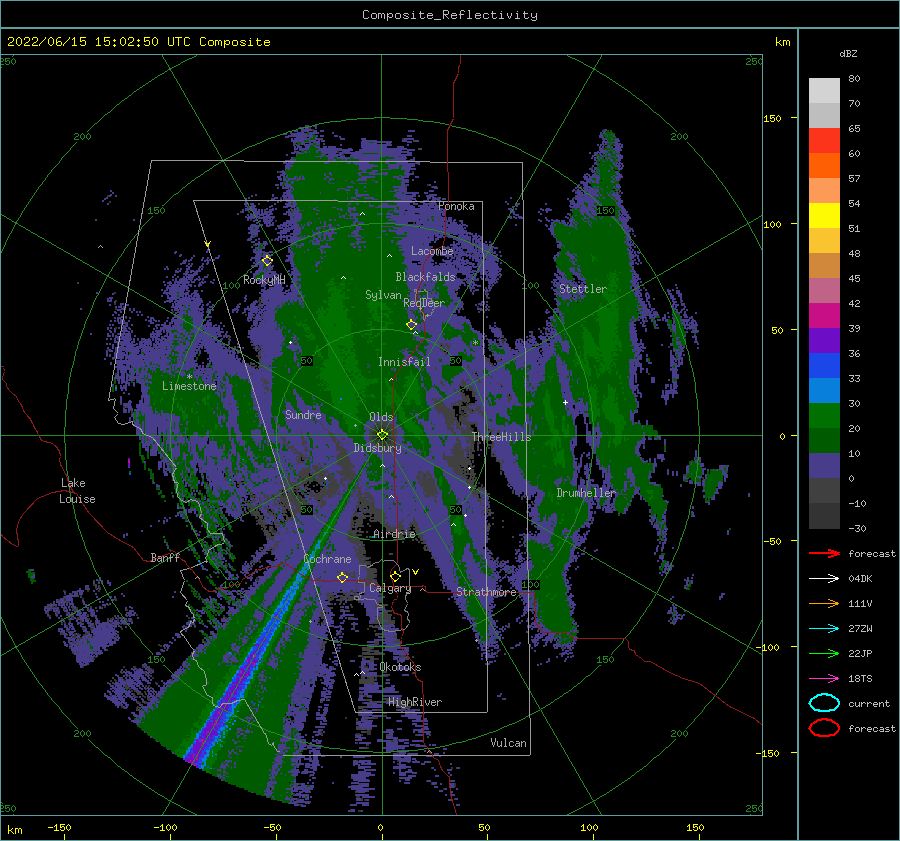Select the 54 dBZ yellow swatch
This screenshot has height=841, width=900.
click(x=824, y=215)
